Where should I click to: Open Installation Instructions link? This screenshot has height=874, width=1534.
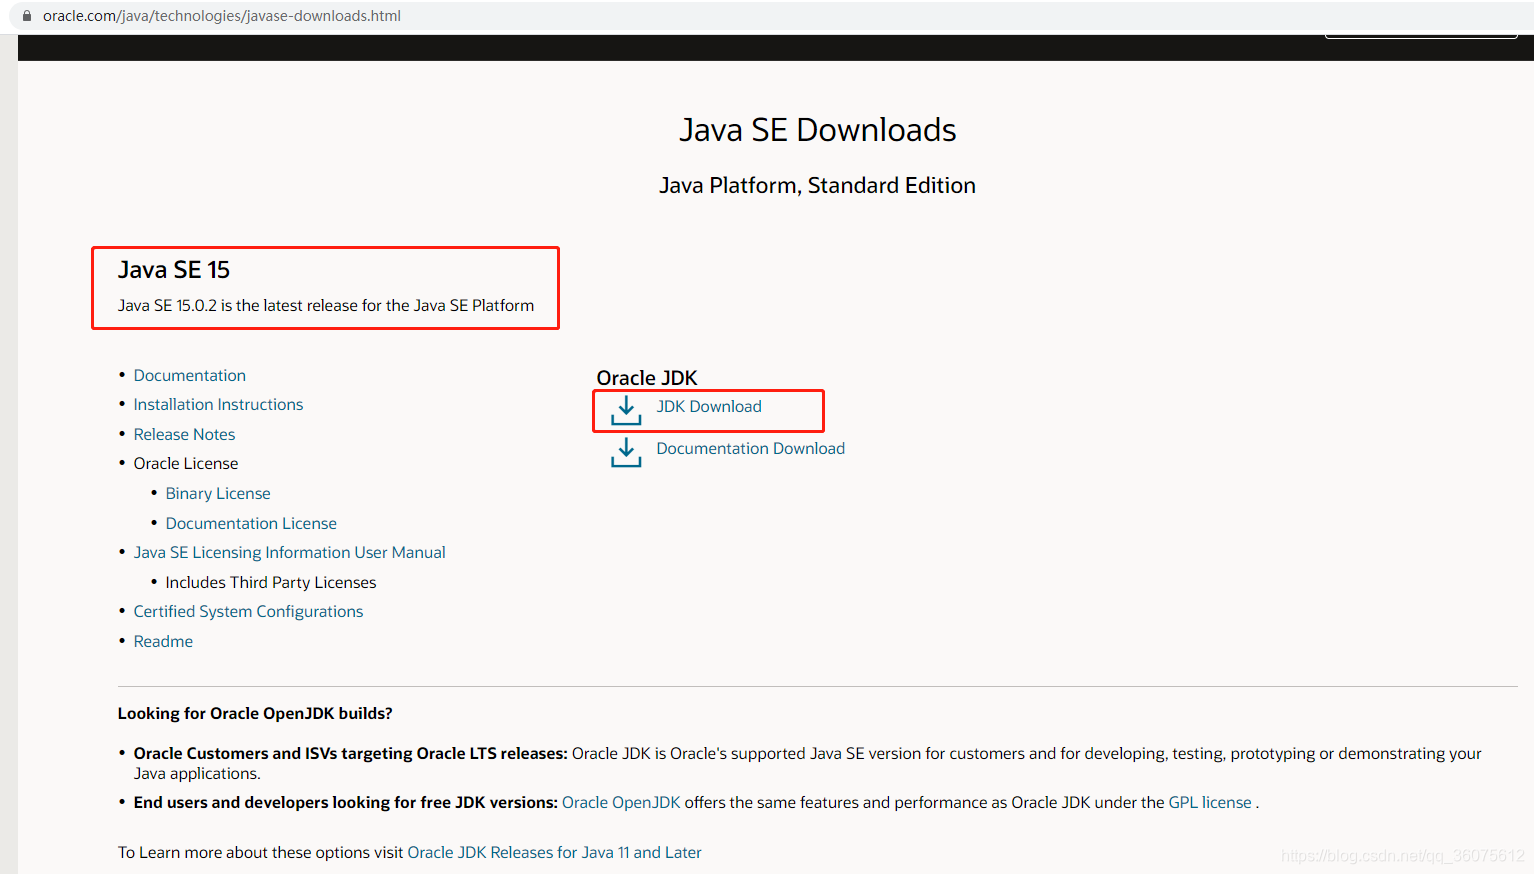pos(218,404)
